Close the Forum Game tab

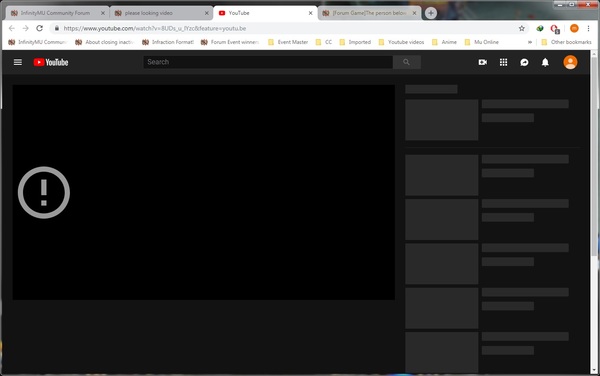(414, 13)
